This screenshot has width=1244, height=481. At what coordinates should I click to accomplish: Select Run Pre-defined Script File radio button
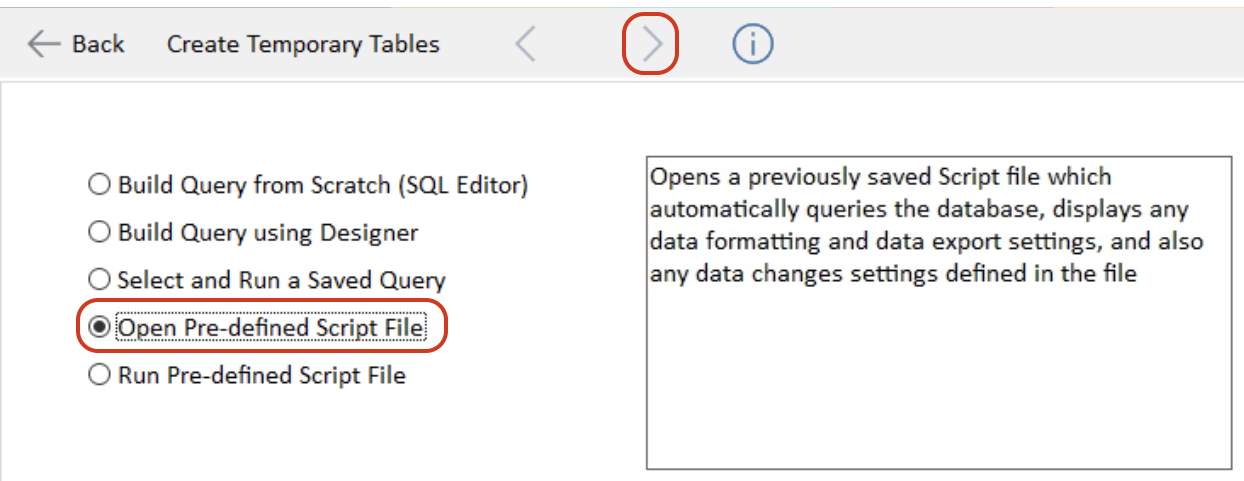click(99, 376)
